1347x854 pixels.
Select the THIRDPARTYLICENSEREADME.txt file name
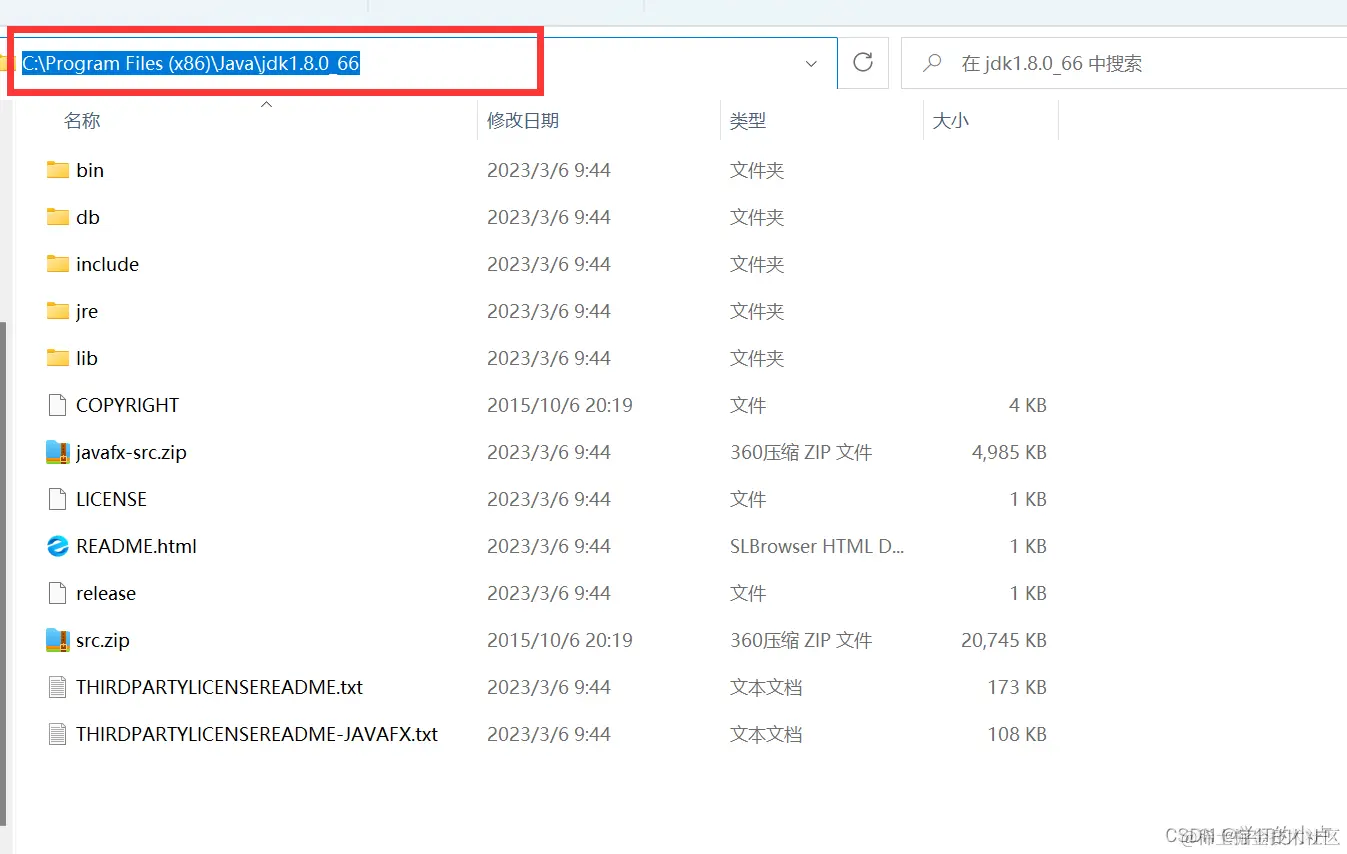[219, 687]
